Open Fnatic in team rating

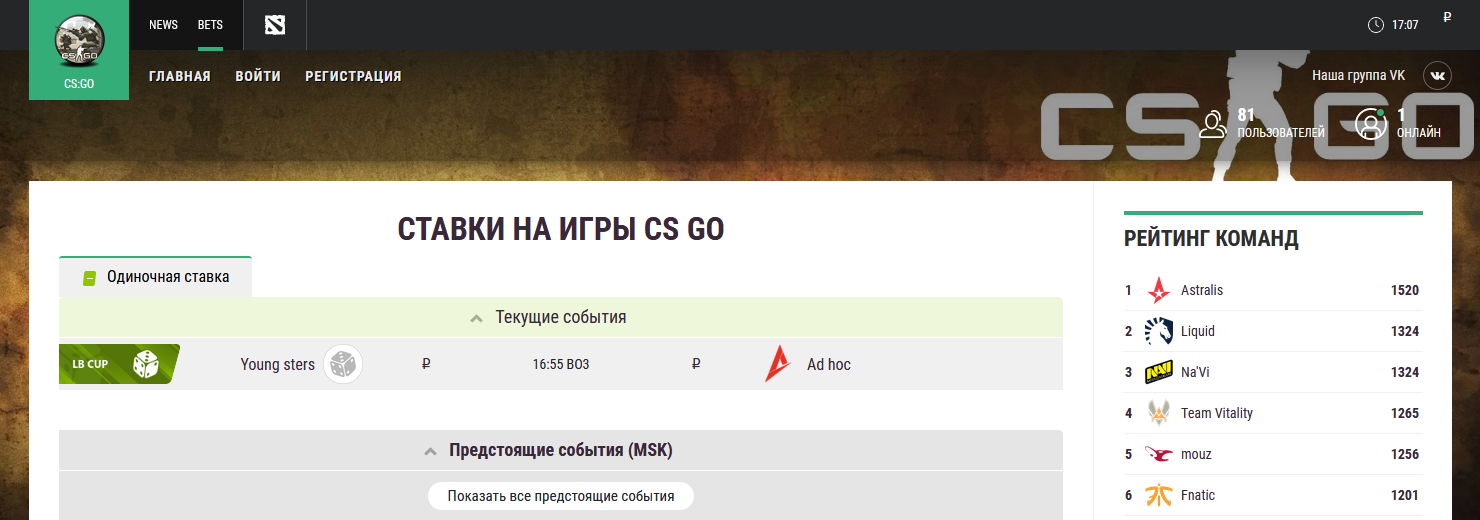[x=1198, y=495]
